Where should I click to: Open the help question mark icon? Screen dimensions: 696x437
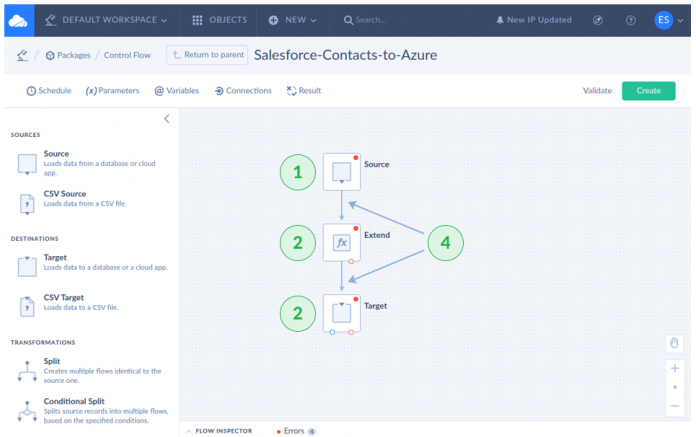coord(630,20)
